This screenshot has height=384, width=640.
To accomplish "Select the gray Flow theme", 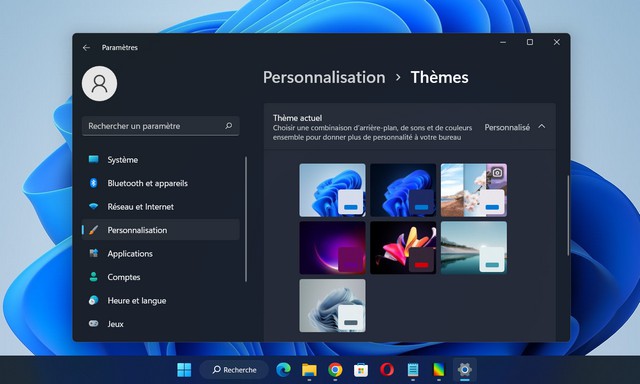I will click(332, 306).
